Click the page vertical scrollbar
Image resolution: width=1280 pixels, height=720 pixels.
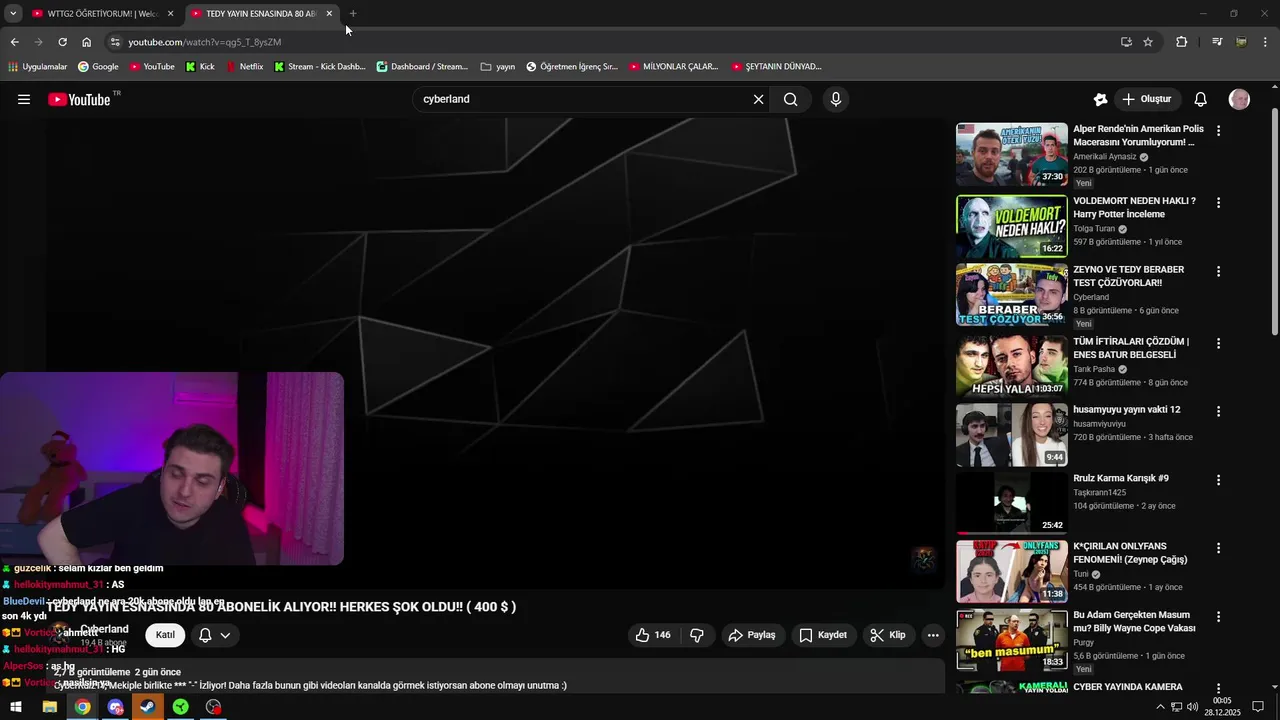(1274, 220)
